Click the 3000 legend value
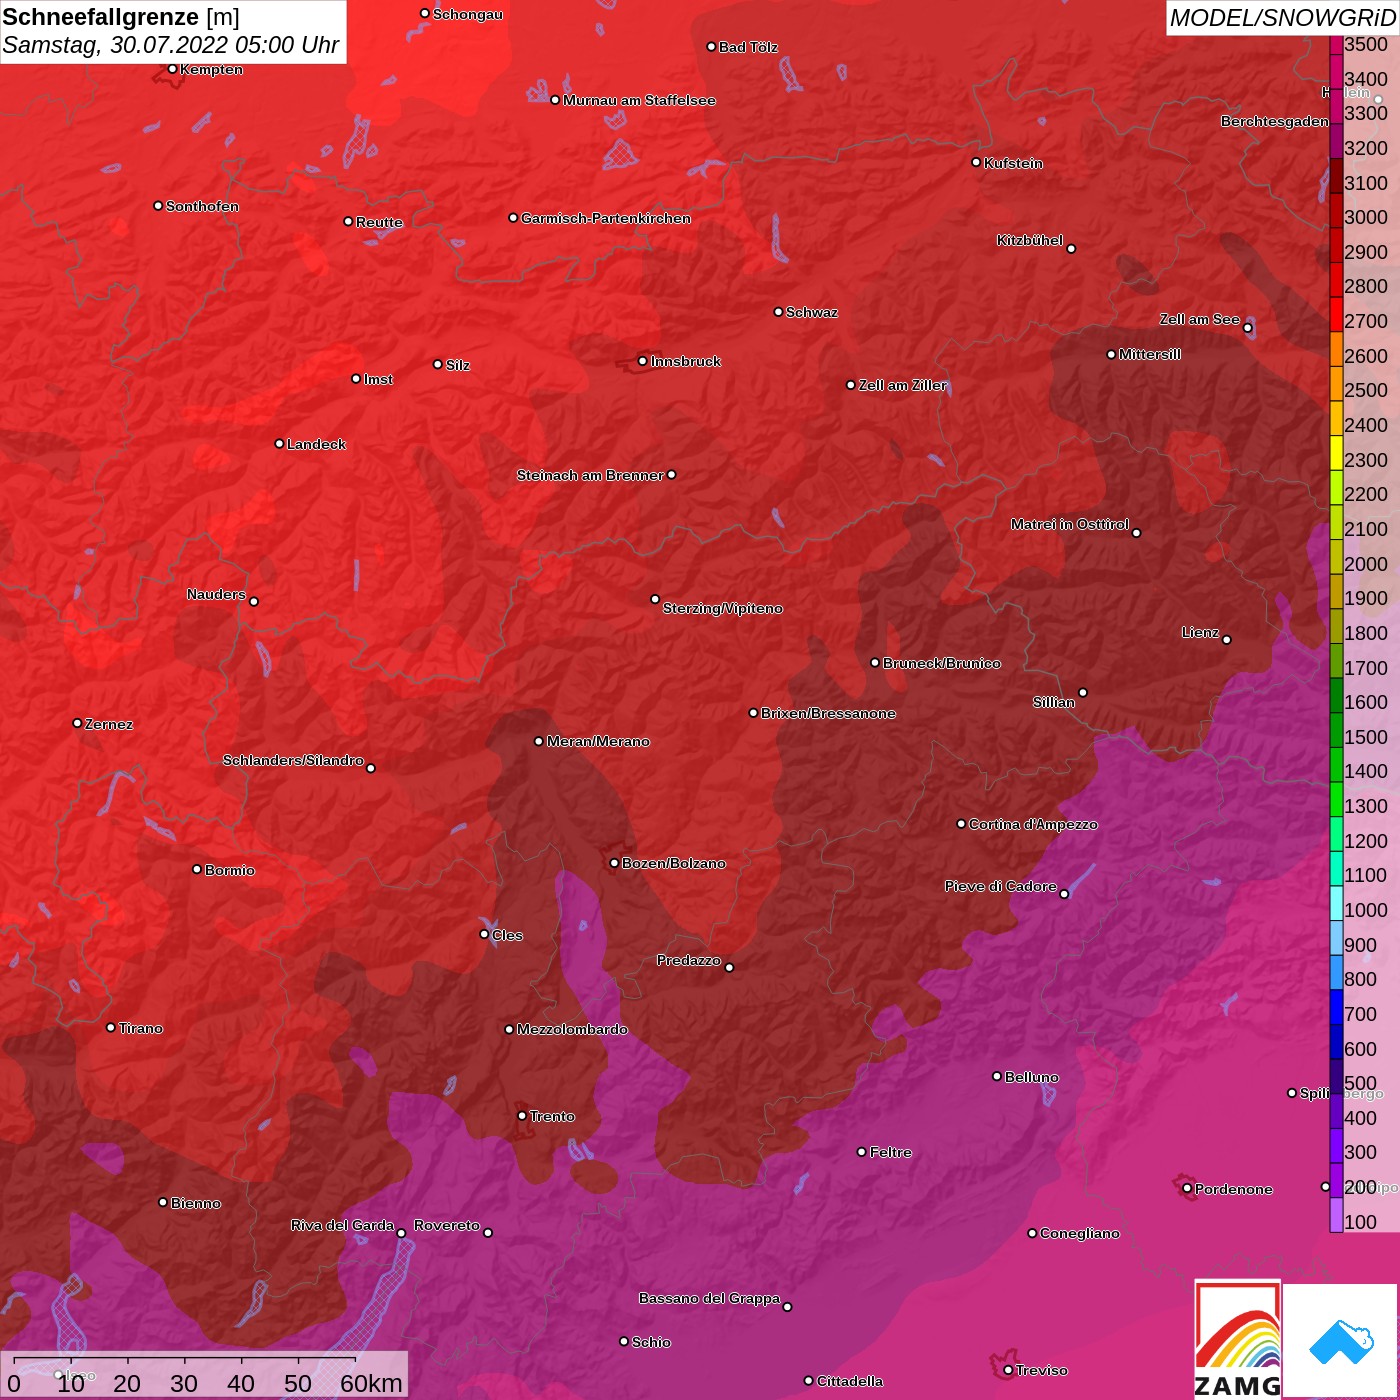The width and height of the screenshot is (1400, 1400). [1366, 217]
